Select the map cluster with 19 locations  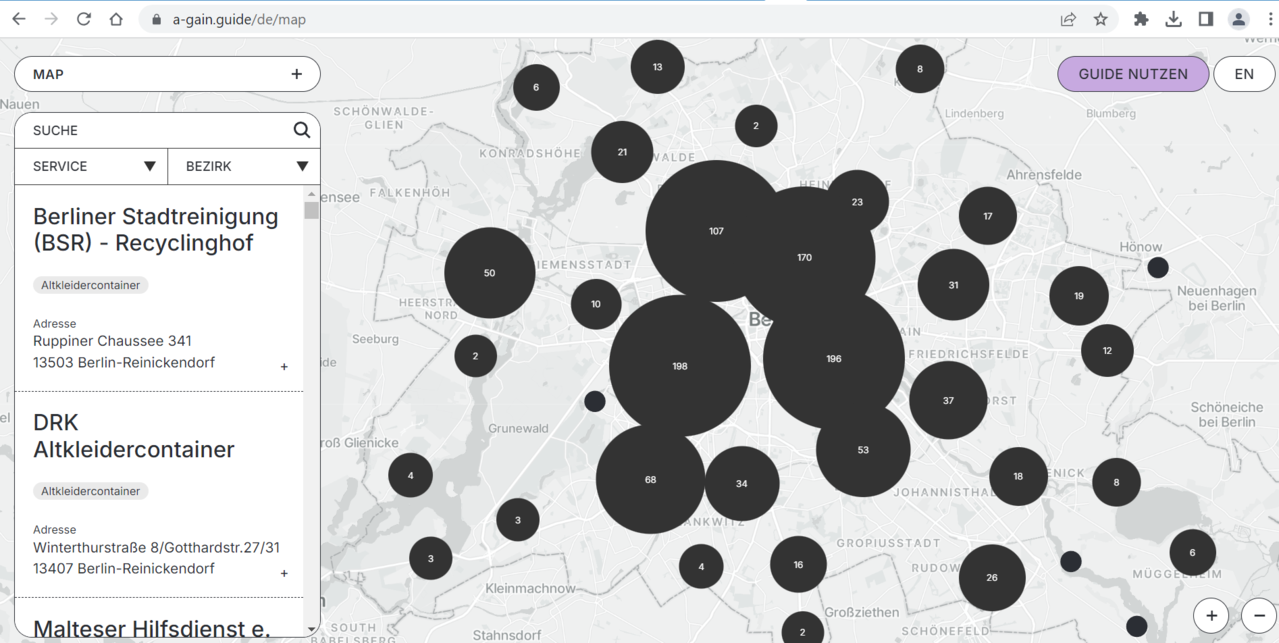1079,296
